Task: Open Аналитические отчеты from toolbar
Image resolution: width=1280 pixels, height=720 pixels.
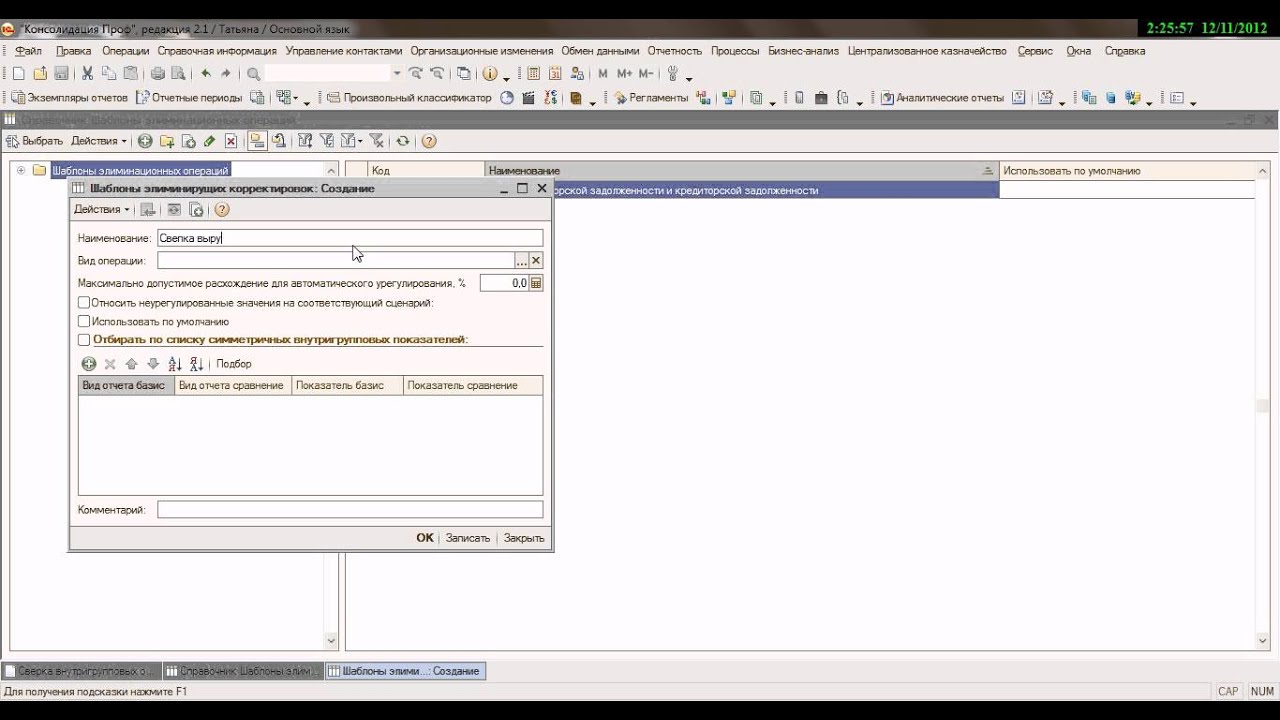Action: coord(941,98)
